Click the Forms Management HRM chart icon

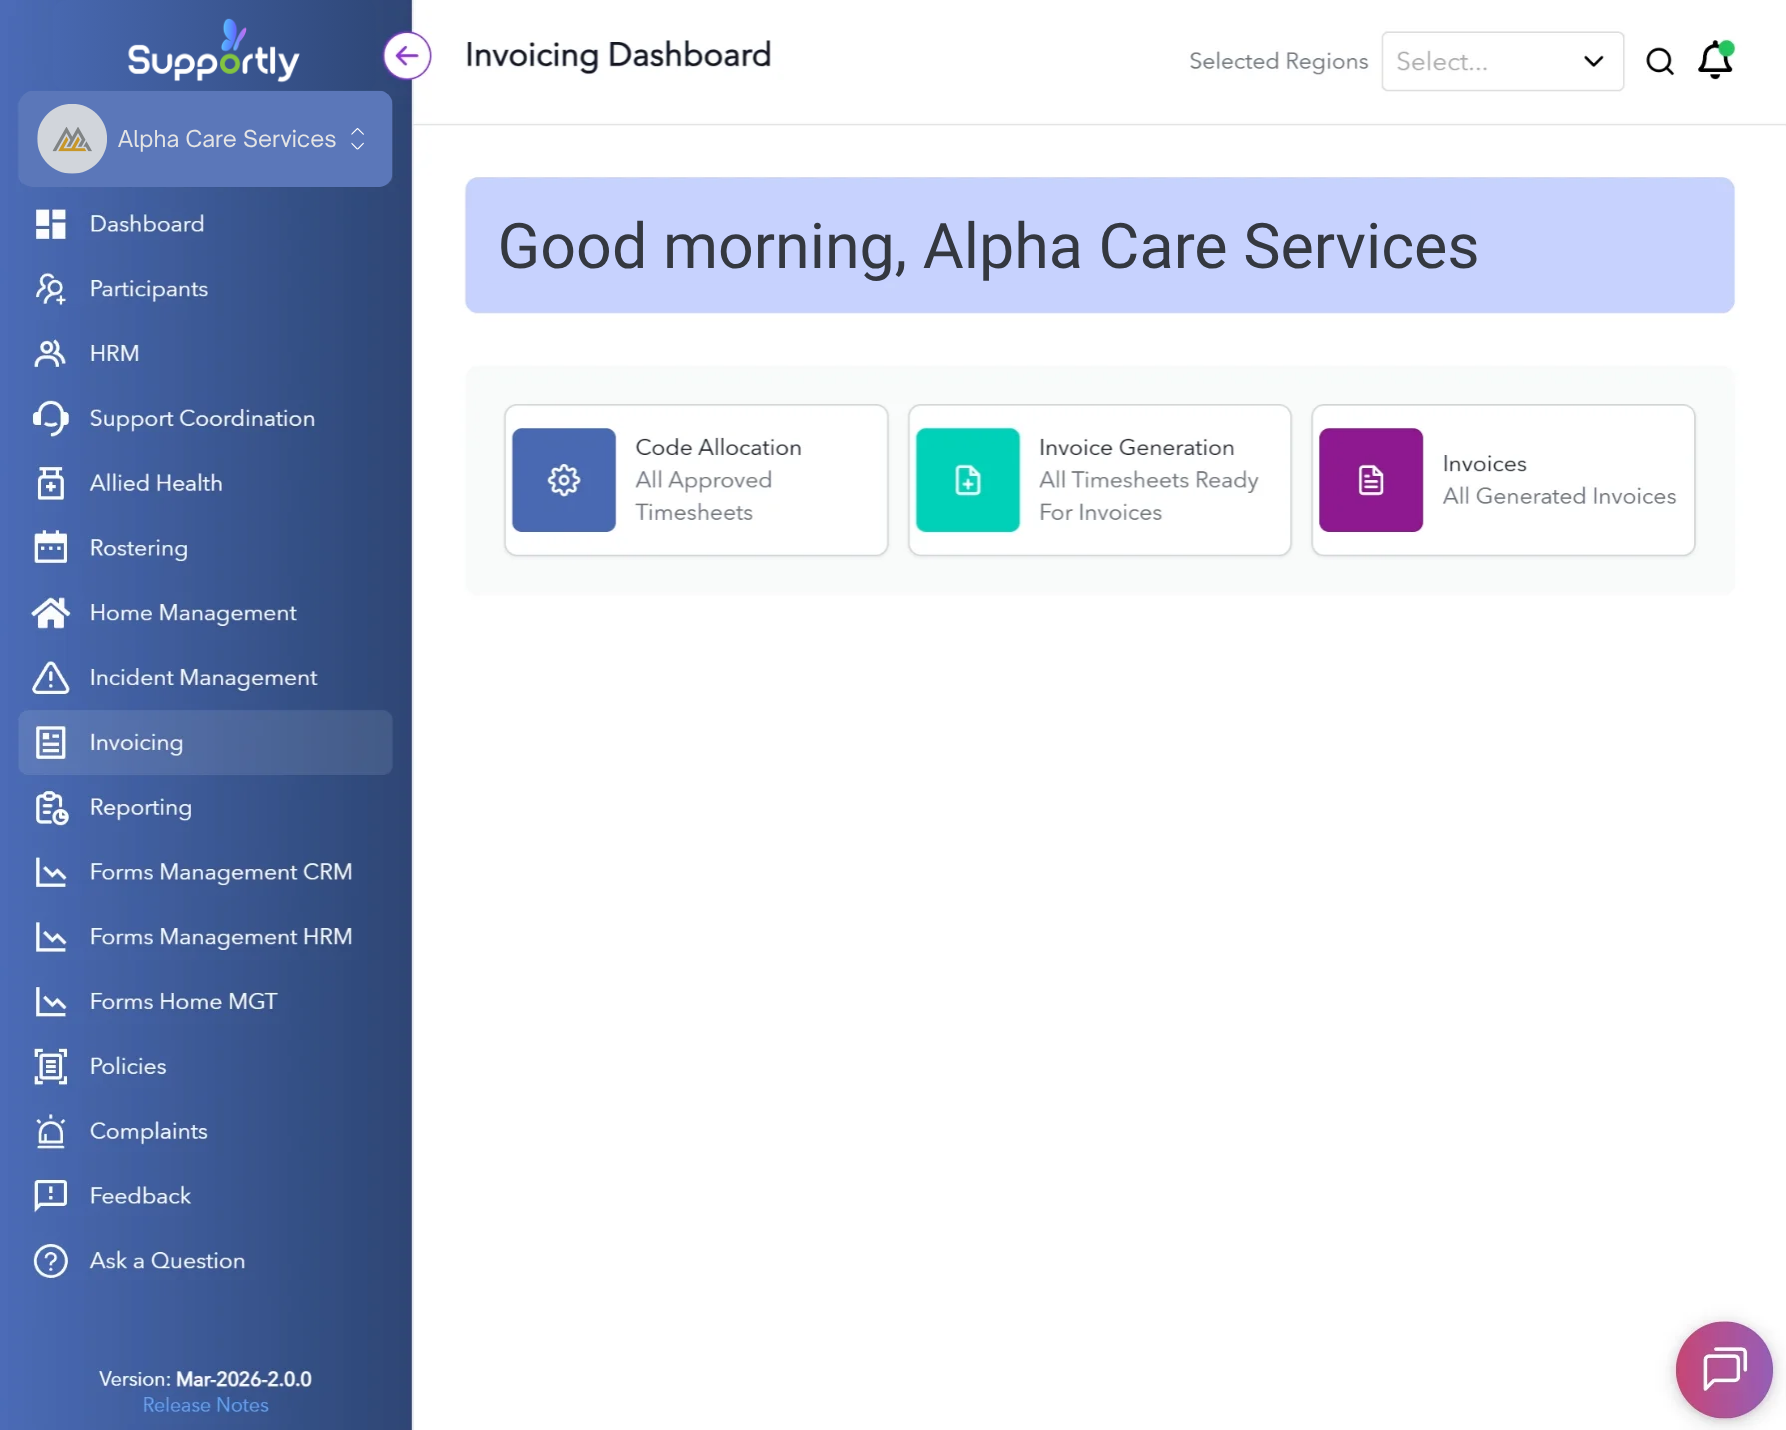pos(51,937)
